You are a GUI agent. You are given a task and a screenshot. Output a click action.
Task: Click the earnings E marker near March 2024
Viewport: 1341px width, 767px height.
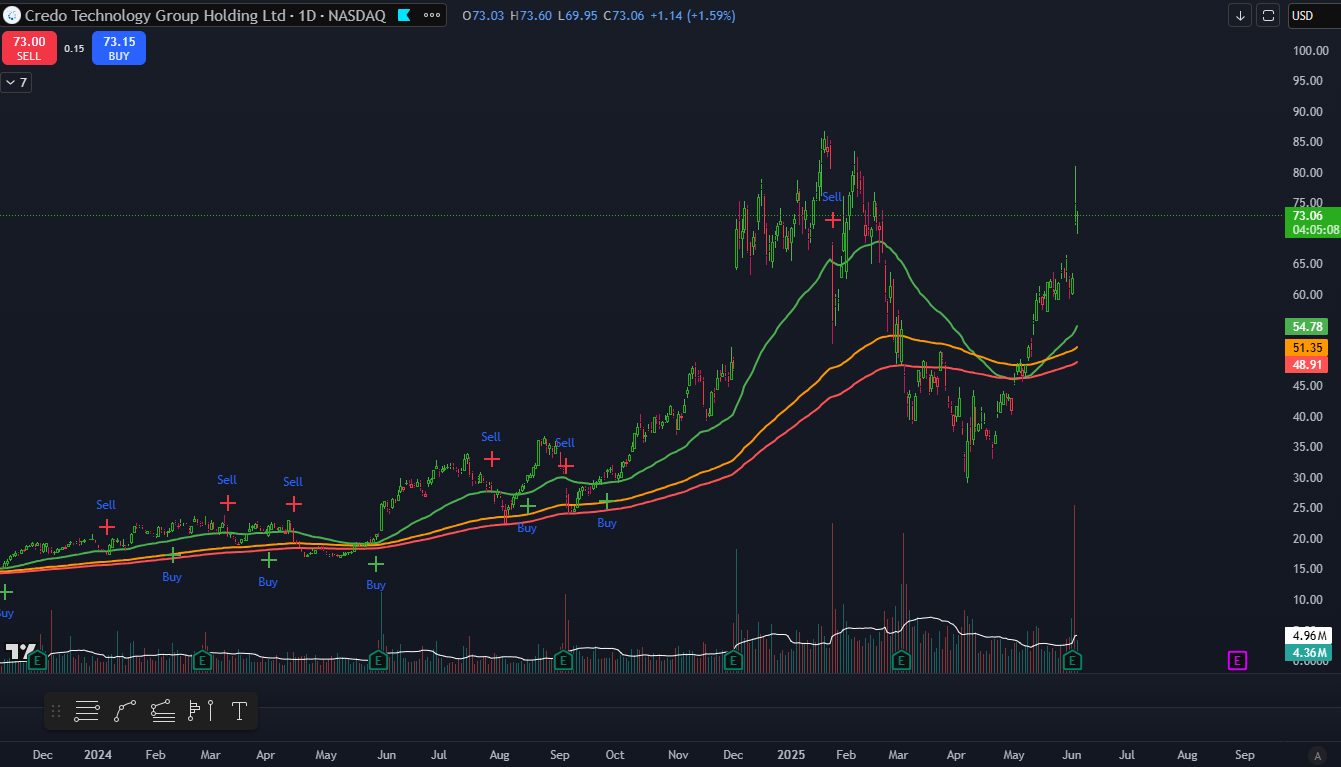[202, 660]
